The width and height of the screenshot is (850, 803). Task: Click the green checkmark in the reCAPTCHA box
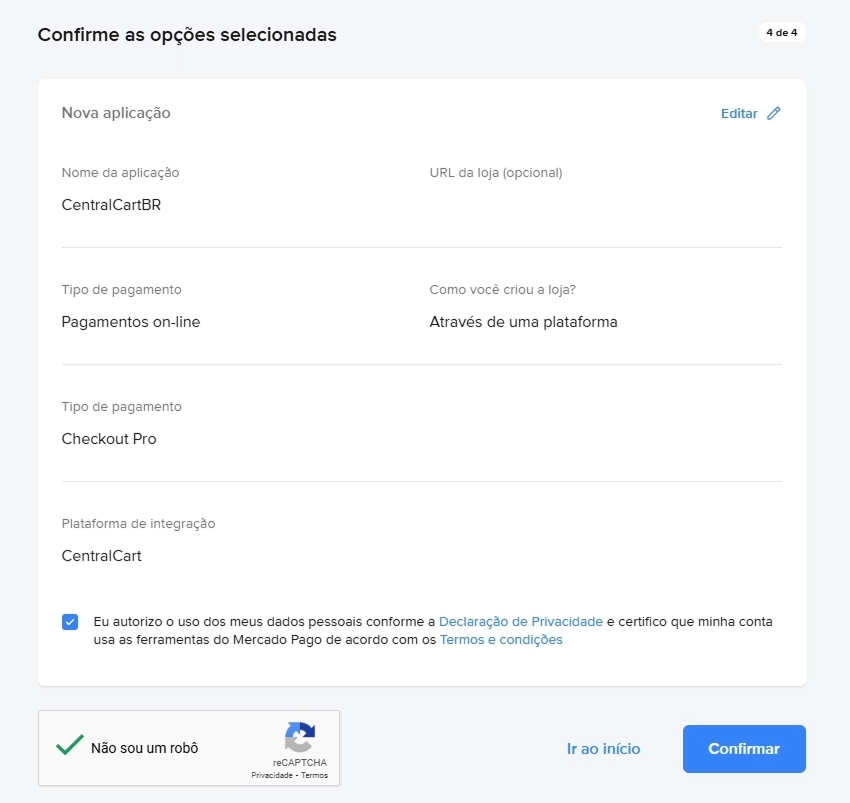tap(70, 745)
